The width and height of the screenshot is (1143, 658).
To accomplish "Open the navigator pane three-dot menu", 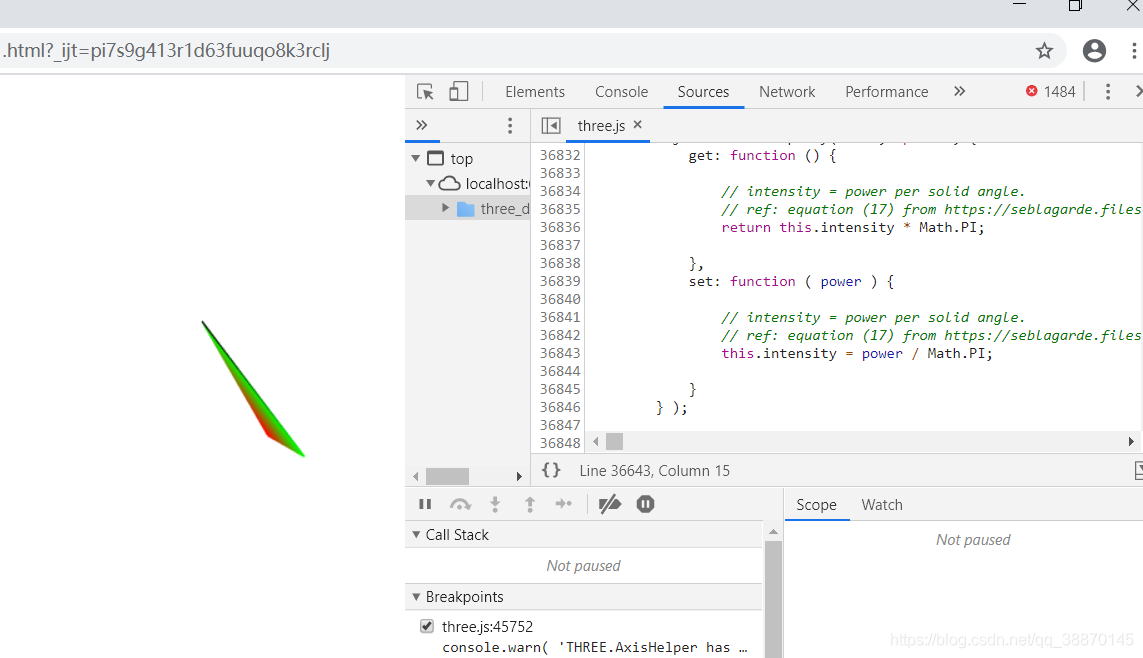I will pos(510,125).
